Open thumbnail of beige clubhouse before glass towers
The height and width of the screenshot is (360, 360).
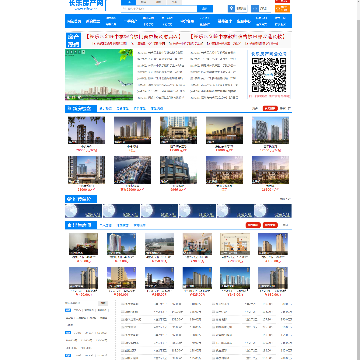(x=178, y=130)
